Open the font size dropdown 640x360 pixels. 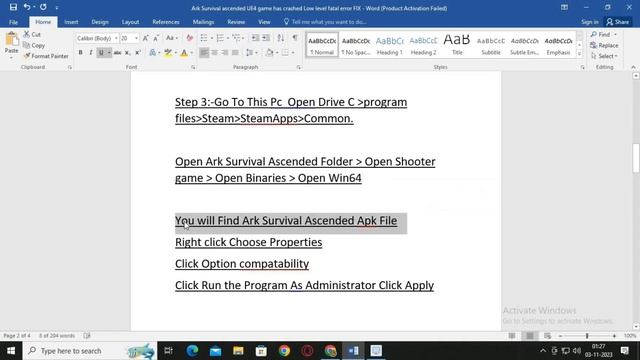pyautogui.click(x=136, y=38)
